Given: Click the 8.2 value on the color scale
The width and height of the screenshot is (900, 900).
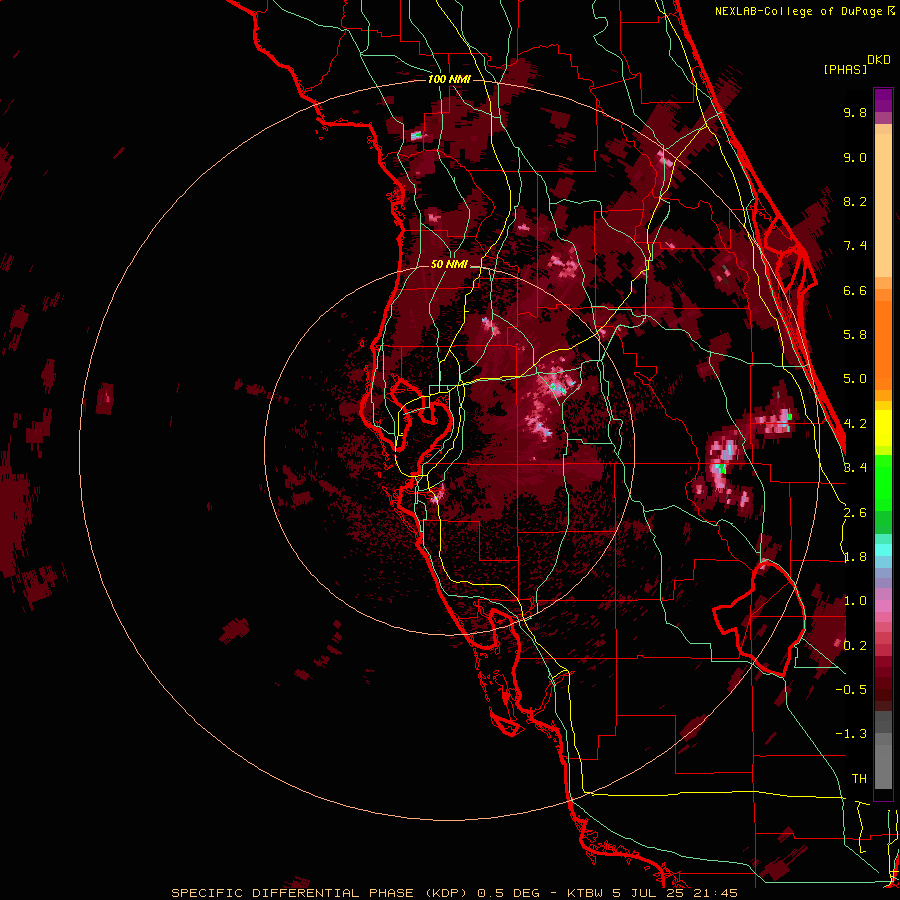Looking at the screenshot, I should click(855, 201).
